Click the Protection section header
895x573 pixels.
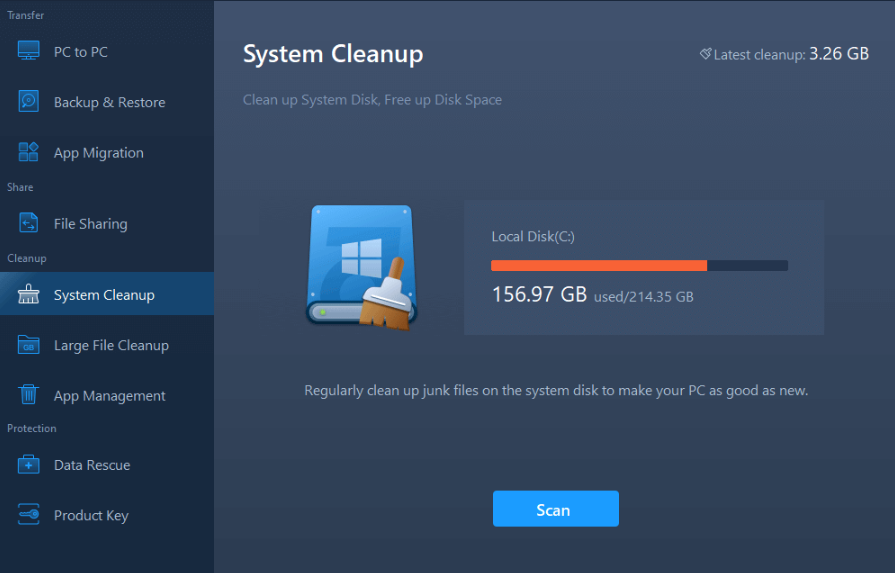tap(32, 428)
